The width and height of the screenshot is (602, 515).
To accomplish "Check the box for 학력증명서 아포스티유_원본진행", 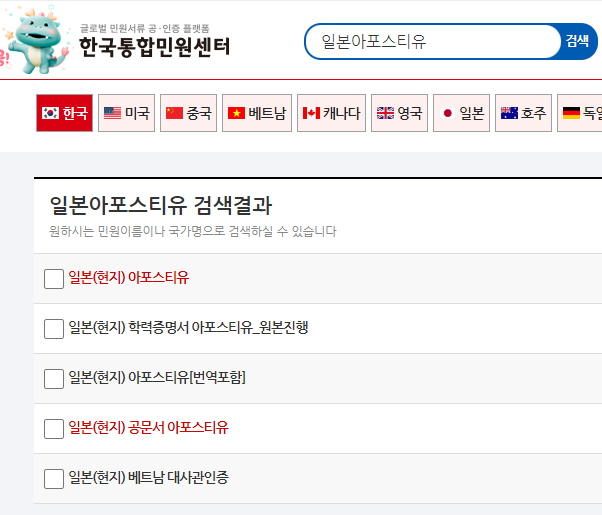I will pos(54,329).
